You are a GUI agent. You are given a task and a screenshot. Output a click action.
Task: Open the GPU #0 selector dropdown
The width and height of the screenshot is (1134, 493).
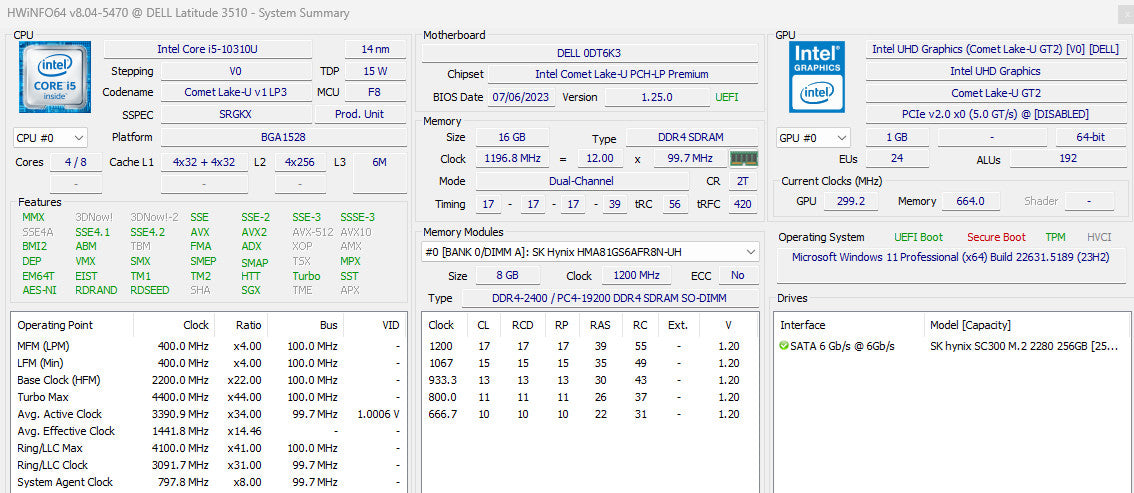coord(814,137)
